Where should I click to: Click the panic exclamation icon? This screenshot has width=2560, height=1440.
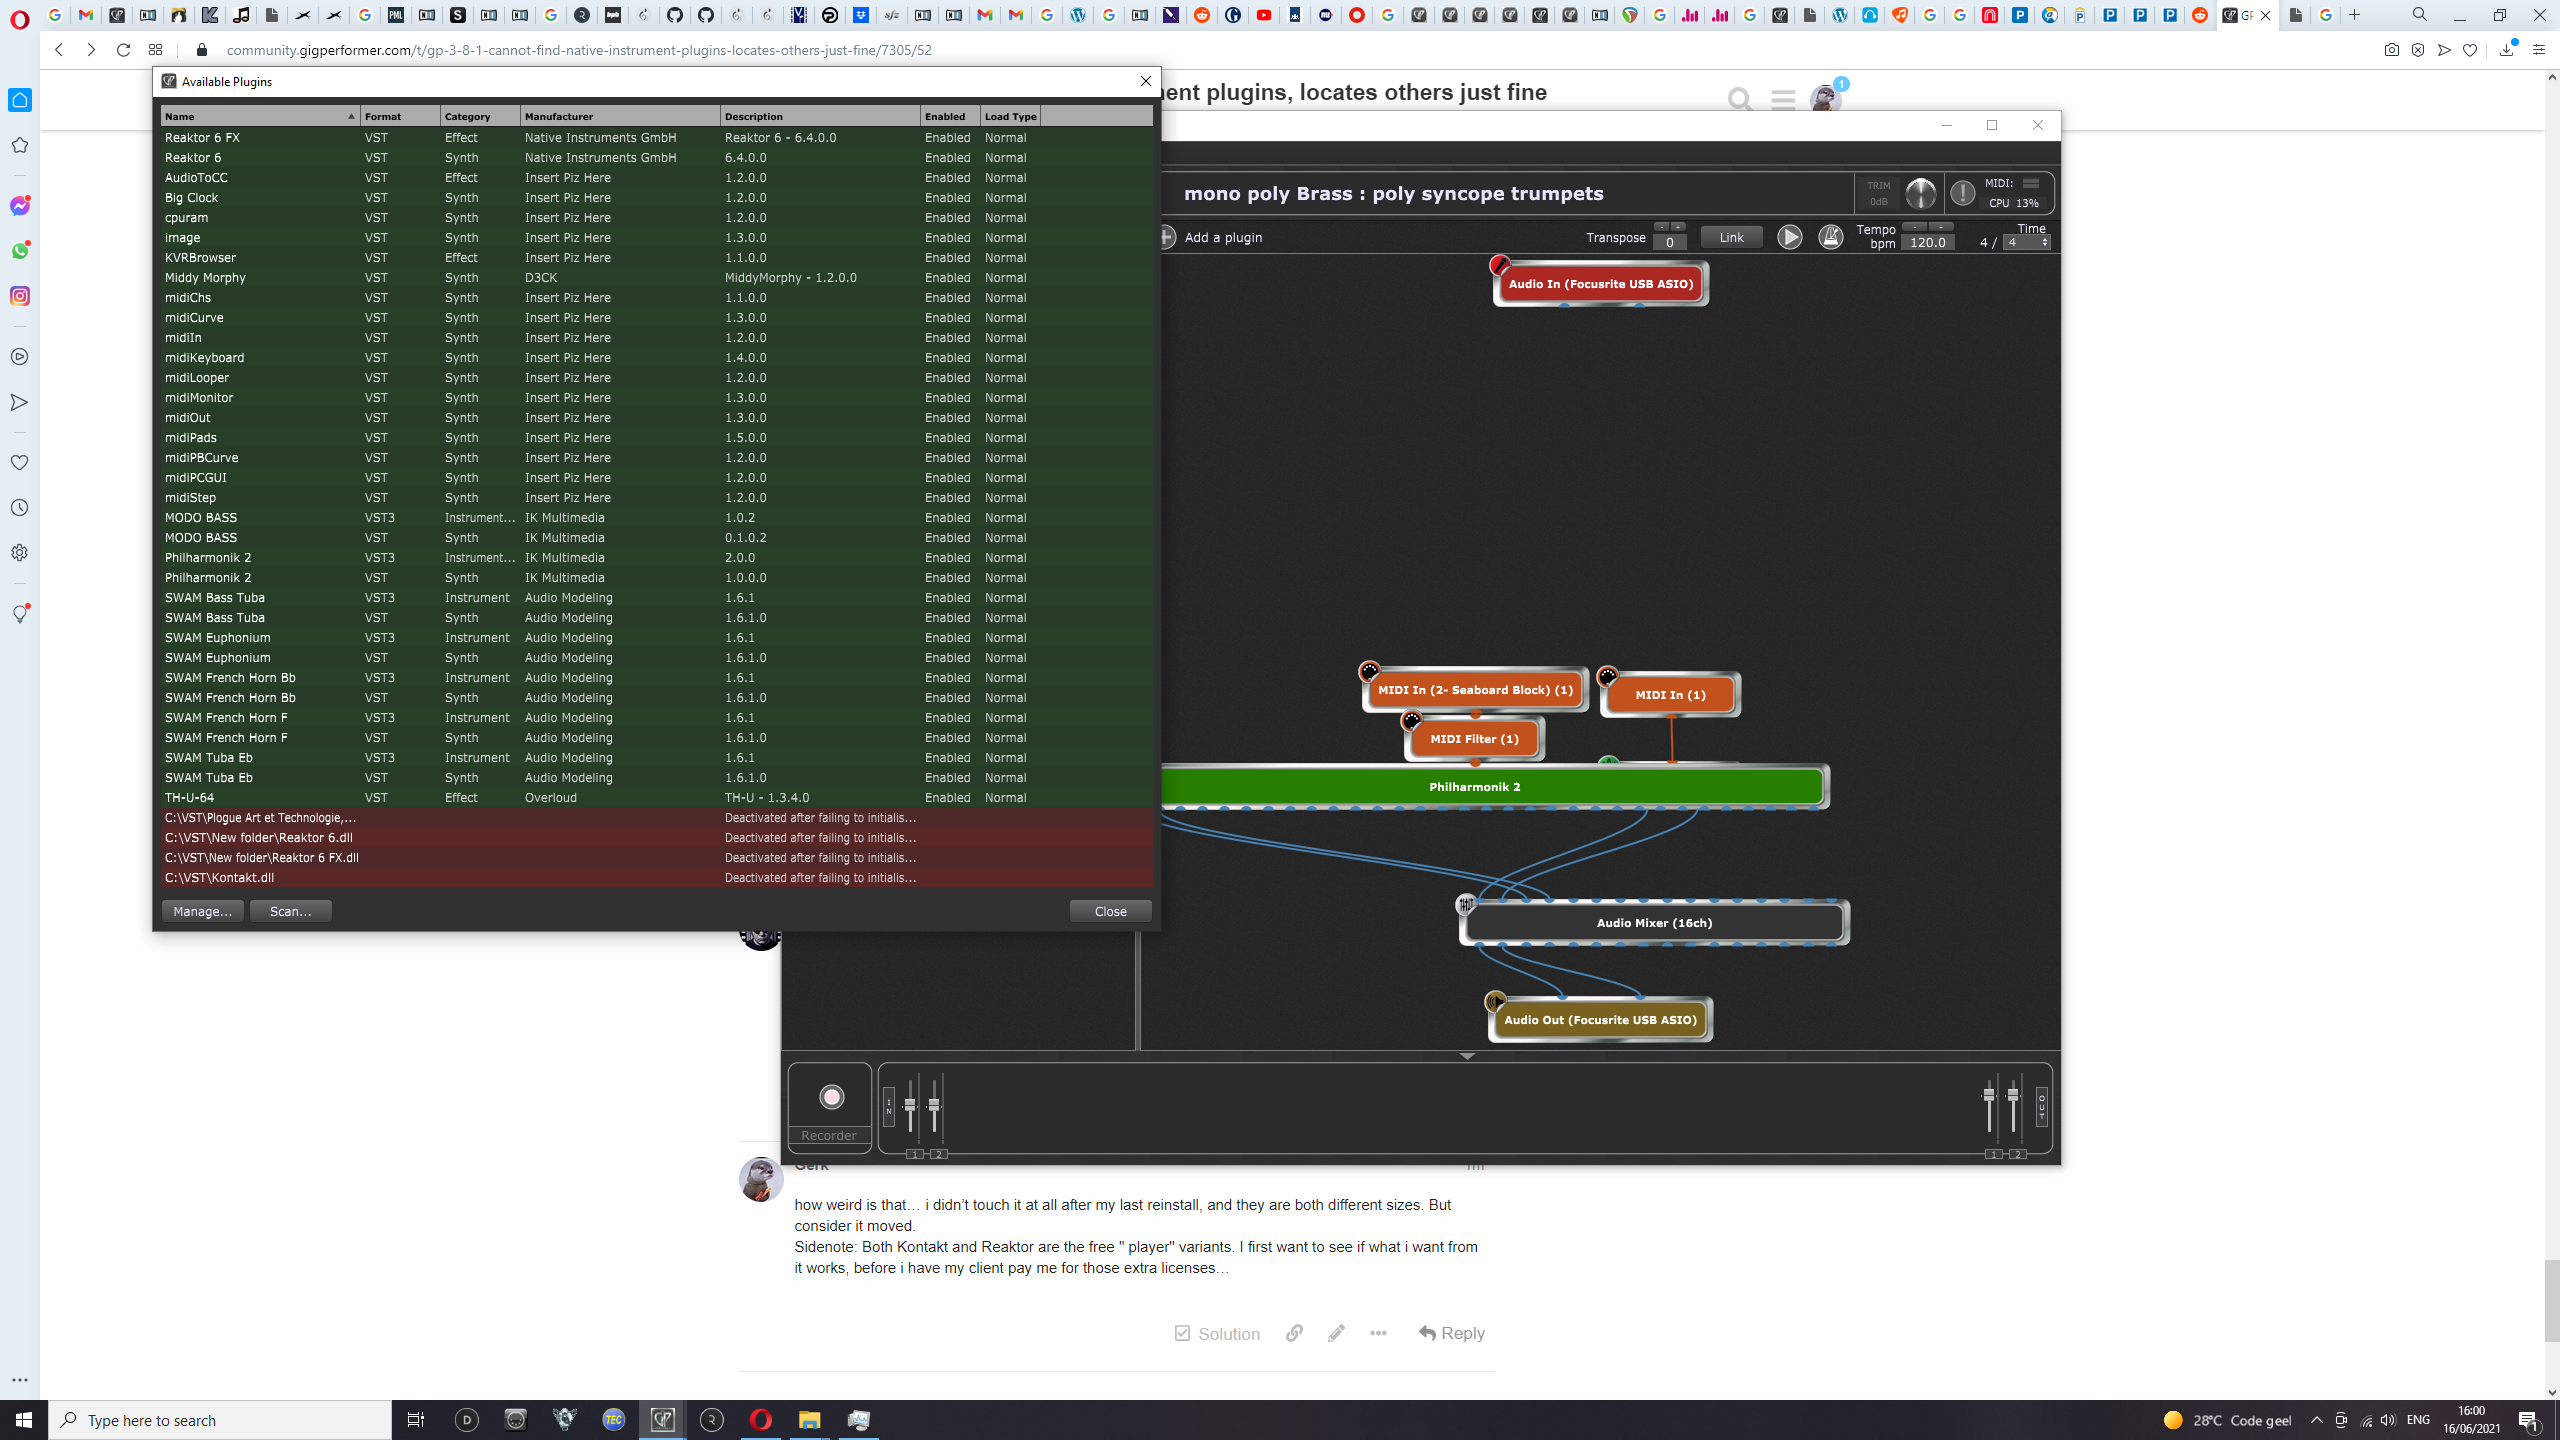coord(1962,193)
